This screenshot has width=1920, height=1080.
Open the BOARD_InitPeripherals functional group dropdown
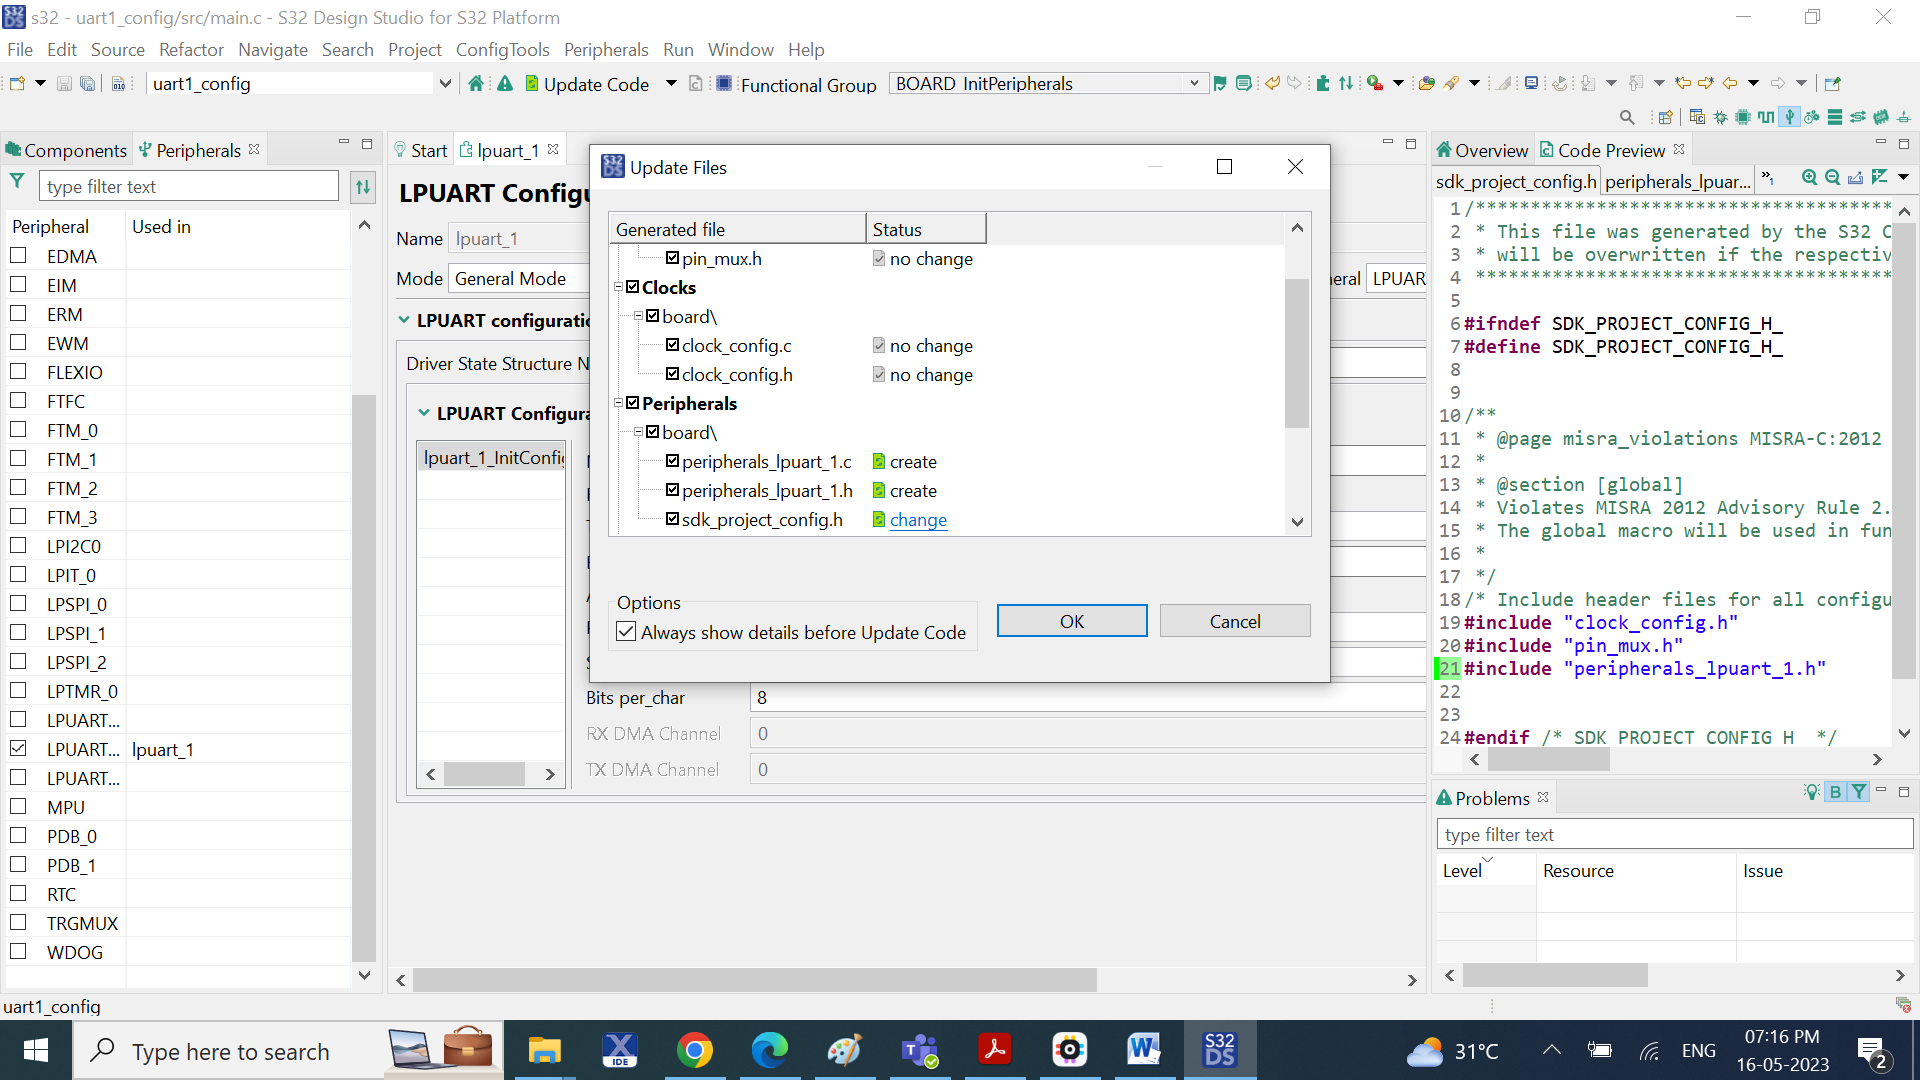tap(1196, 83)
